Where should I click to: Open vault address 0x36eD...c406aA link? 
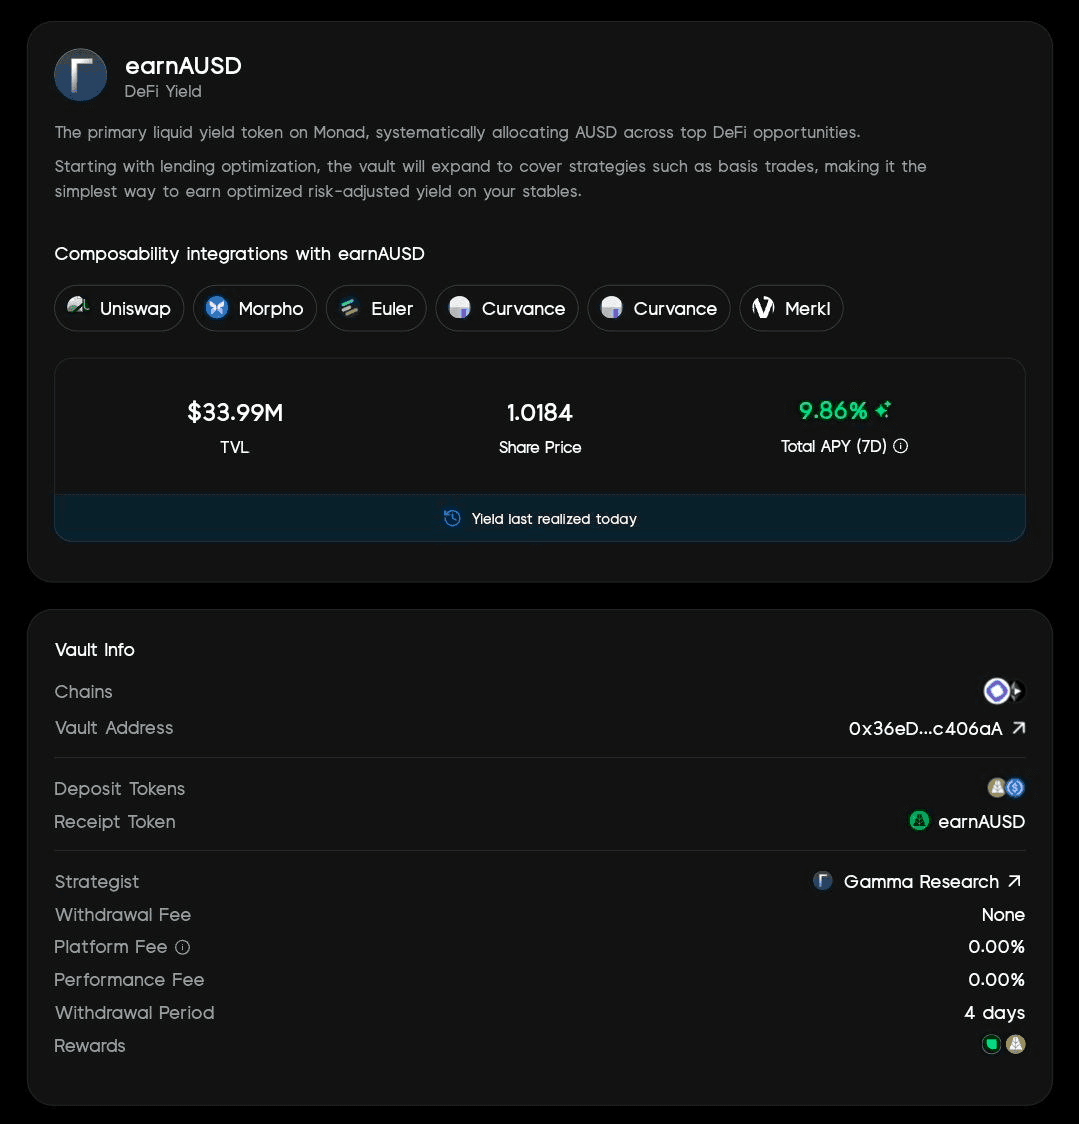[937, 728]
